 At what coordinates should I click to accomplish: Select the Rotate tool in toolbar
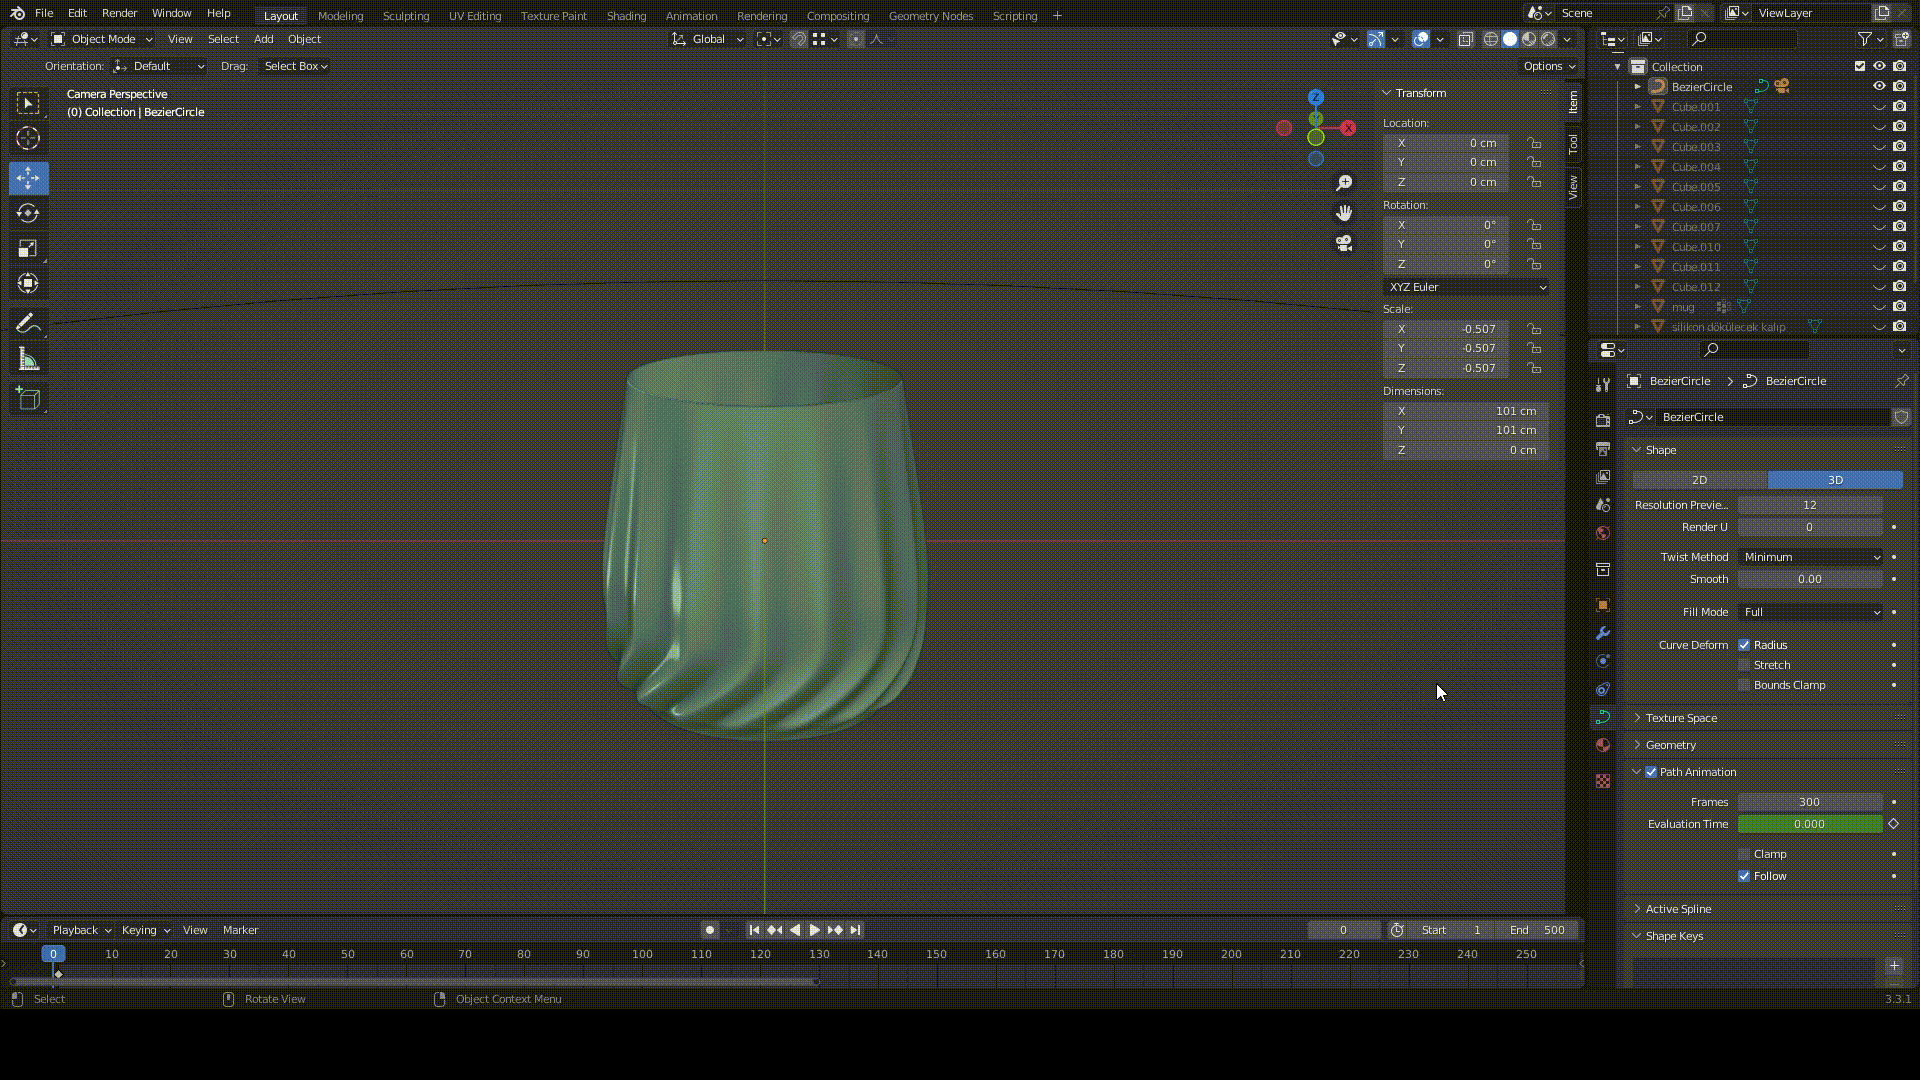(x=28, y=213)
